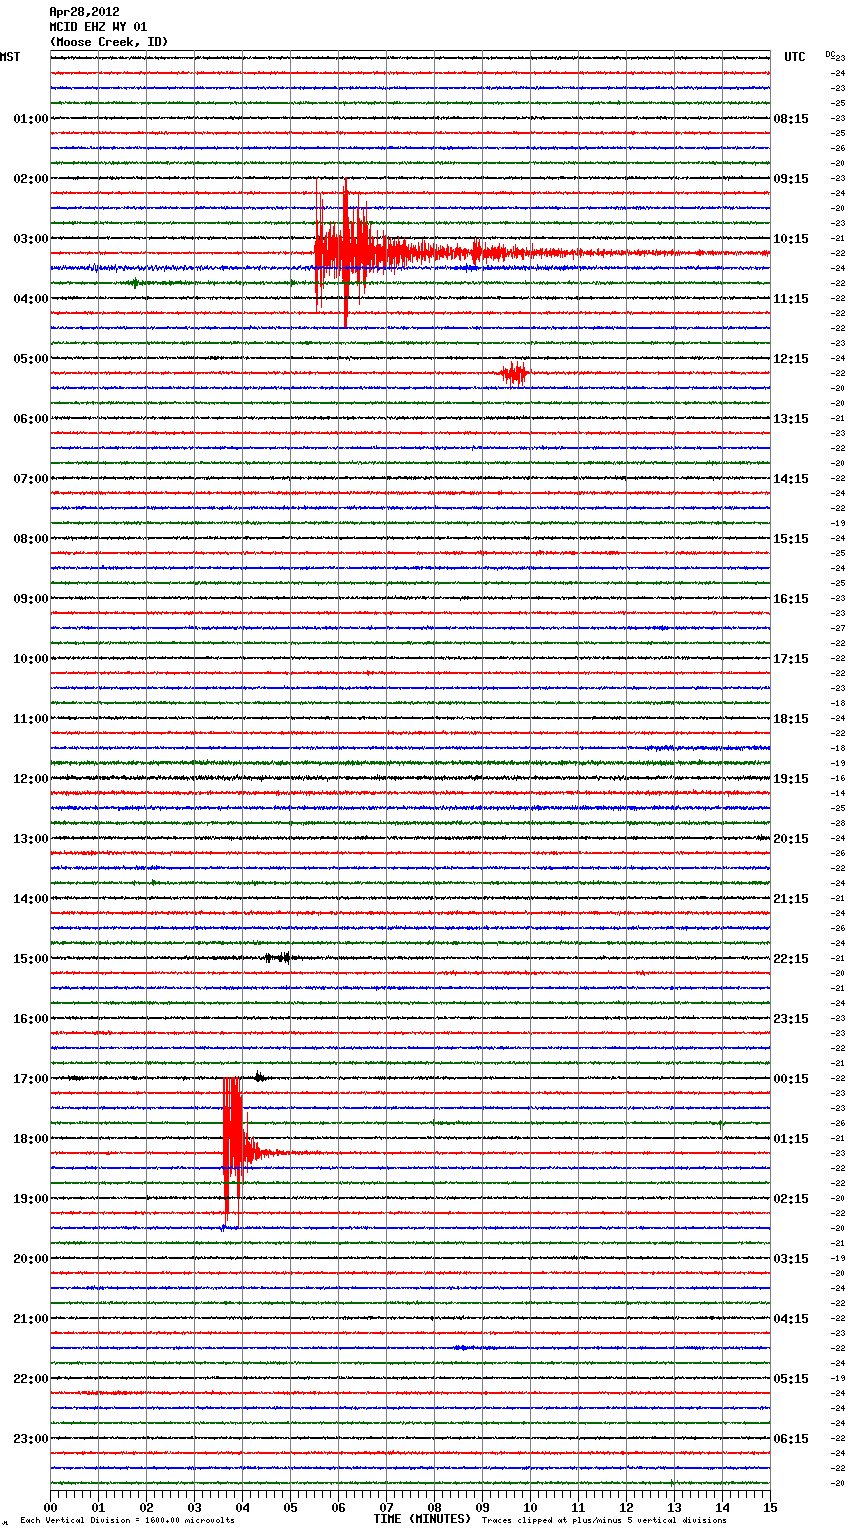
Task: Click the 03:00 MST time label
Action: point(31,239)
